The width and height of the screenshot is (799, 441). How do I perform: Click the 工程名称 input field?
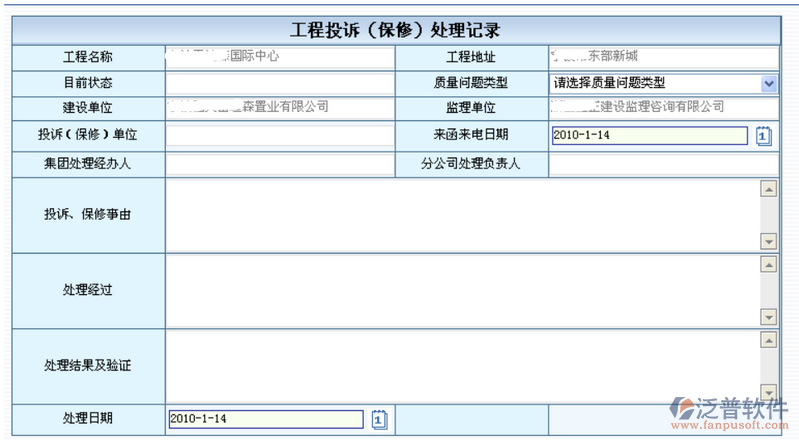[280, 57]
